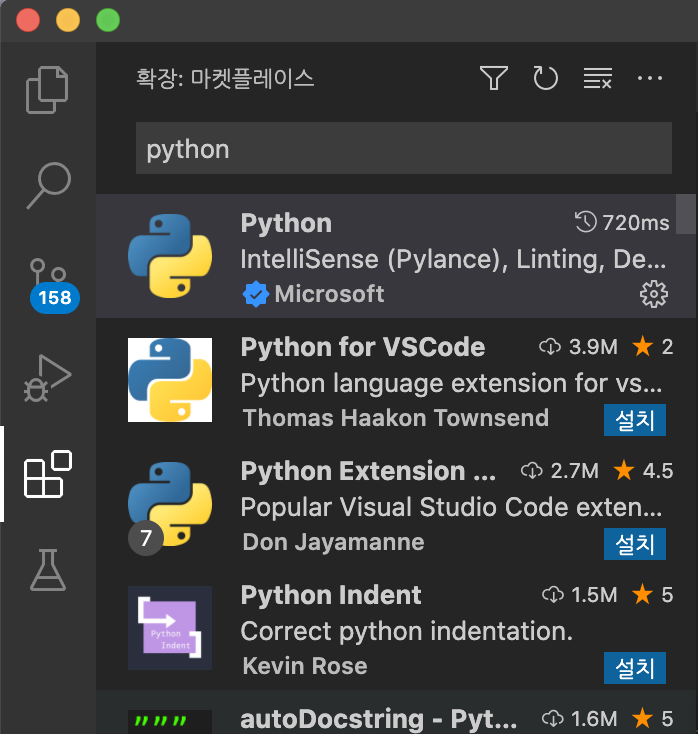Click the 4.5 star rating
Screen dimensions: 698x734
pos(643,471)
